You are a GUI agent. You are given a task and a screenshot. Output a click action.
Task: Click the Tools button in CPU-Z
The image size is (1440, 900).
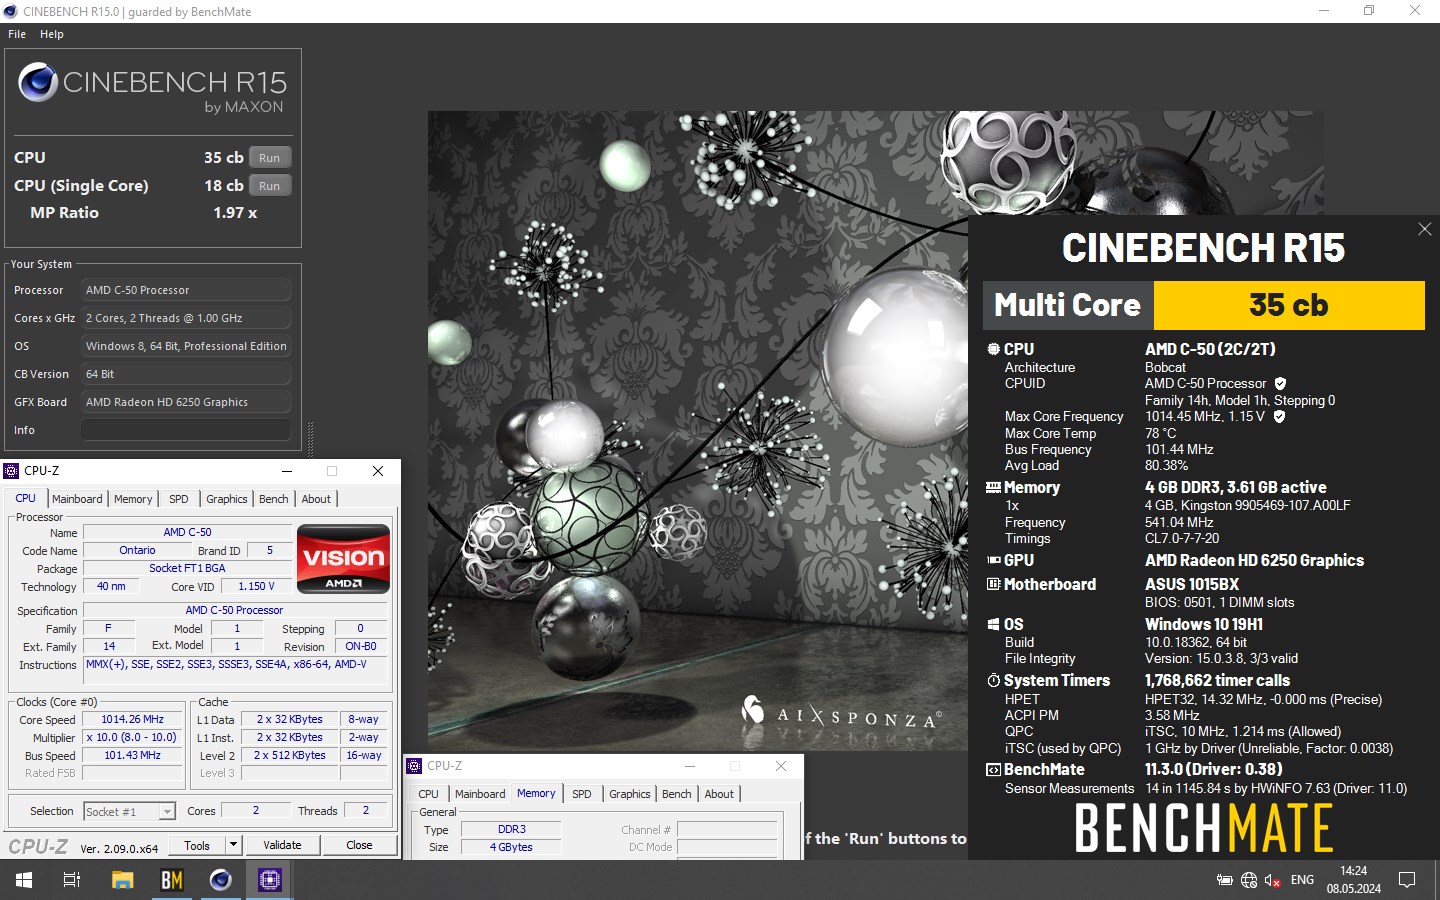click(197, 845)
